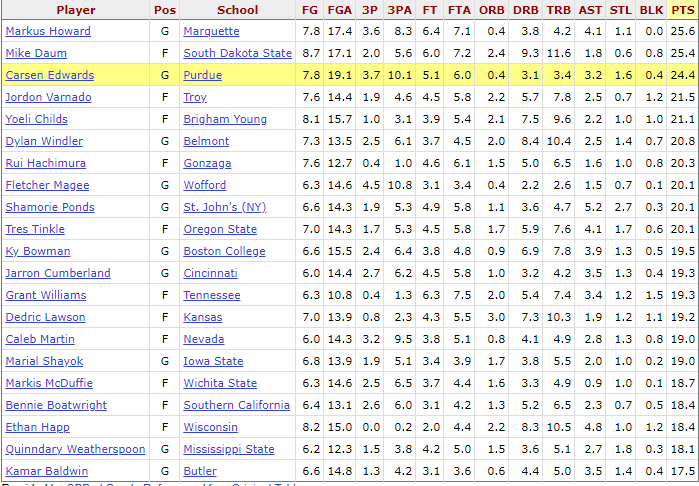Click the Rui Hachimura link

[45, 163]
